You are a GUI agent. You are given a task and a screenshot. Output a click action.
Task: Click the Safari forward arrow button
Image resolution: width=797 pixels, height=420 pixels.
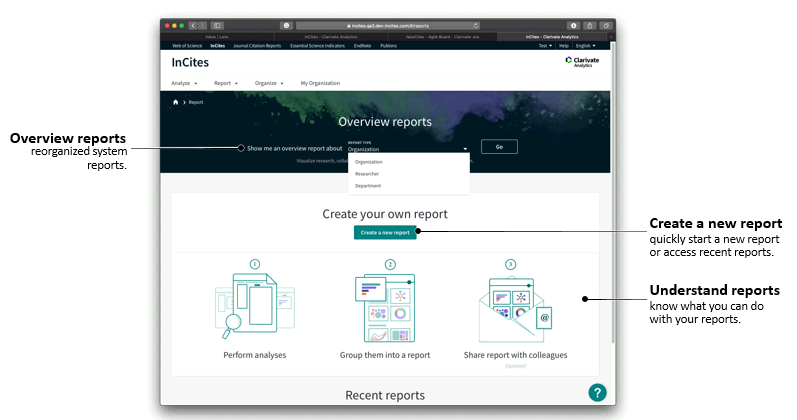point(202,25)
